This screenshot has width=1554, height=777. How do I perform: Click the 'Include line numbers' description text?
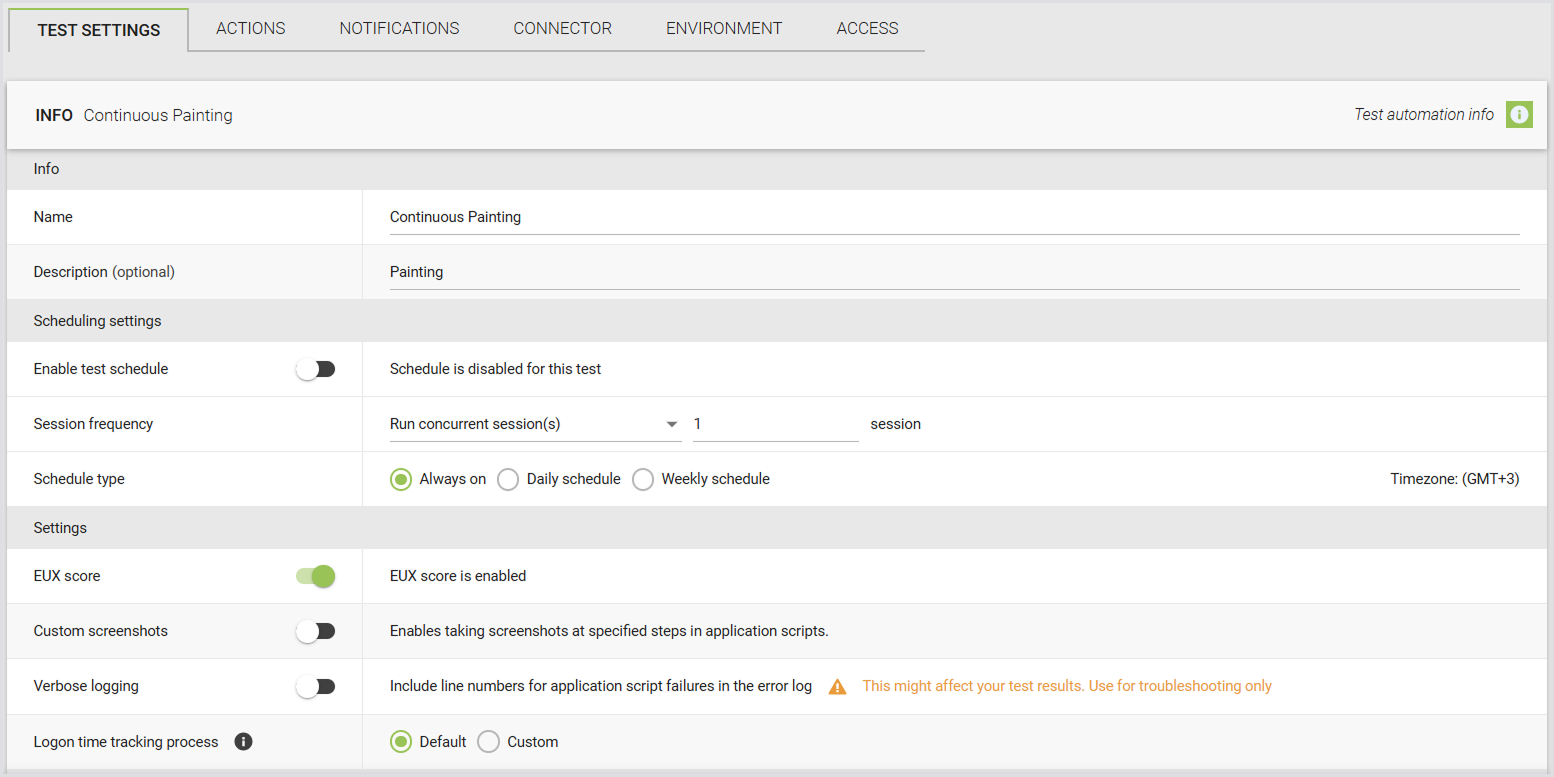pos(601,686)
